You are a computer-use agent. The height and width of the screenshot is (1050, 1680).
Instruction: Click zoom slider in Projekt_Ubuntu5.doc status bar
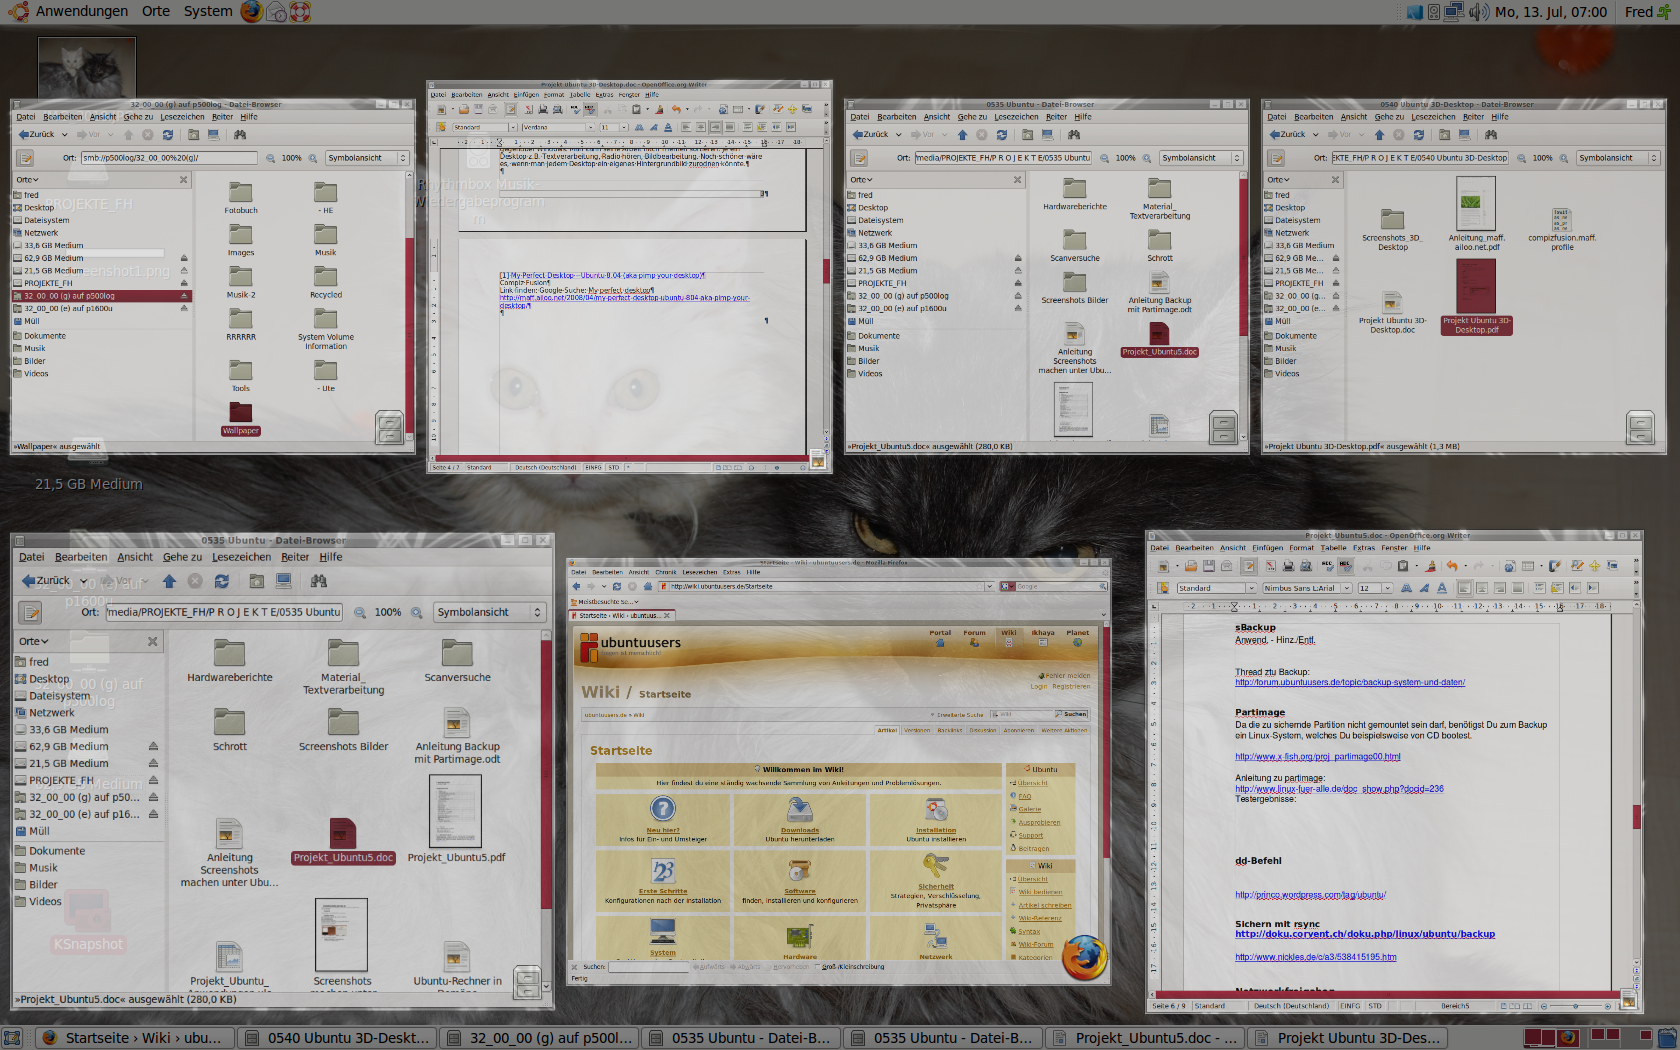(1575, 1006)
